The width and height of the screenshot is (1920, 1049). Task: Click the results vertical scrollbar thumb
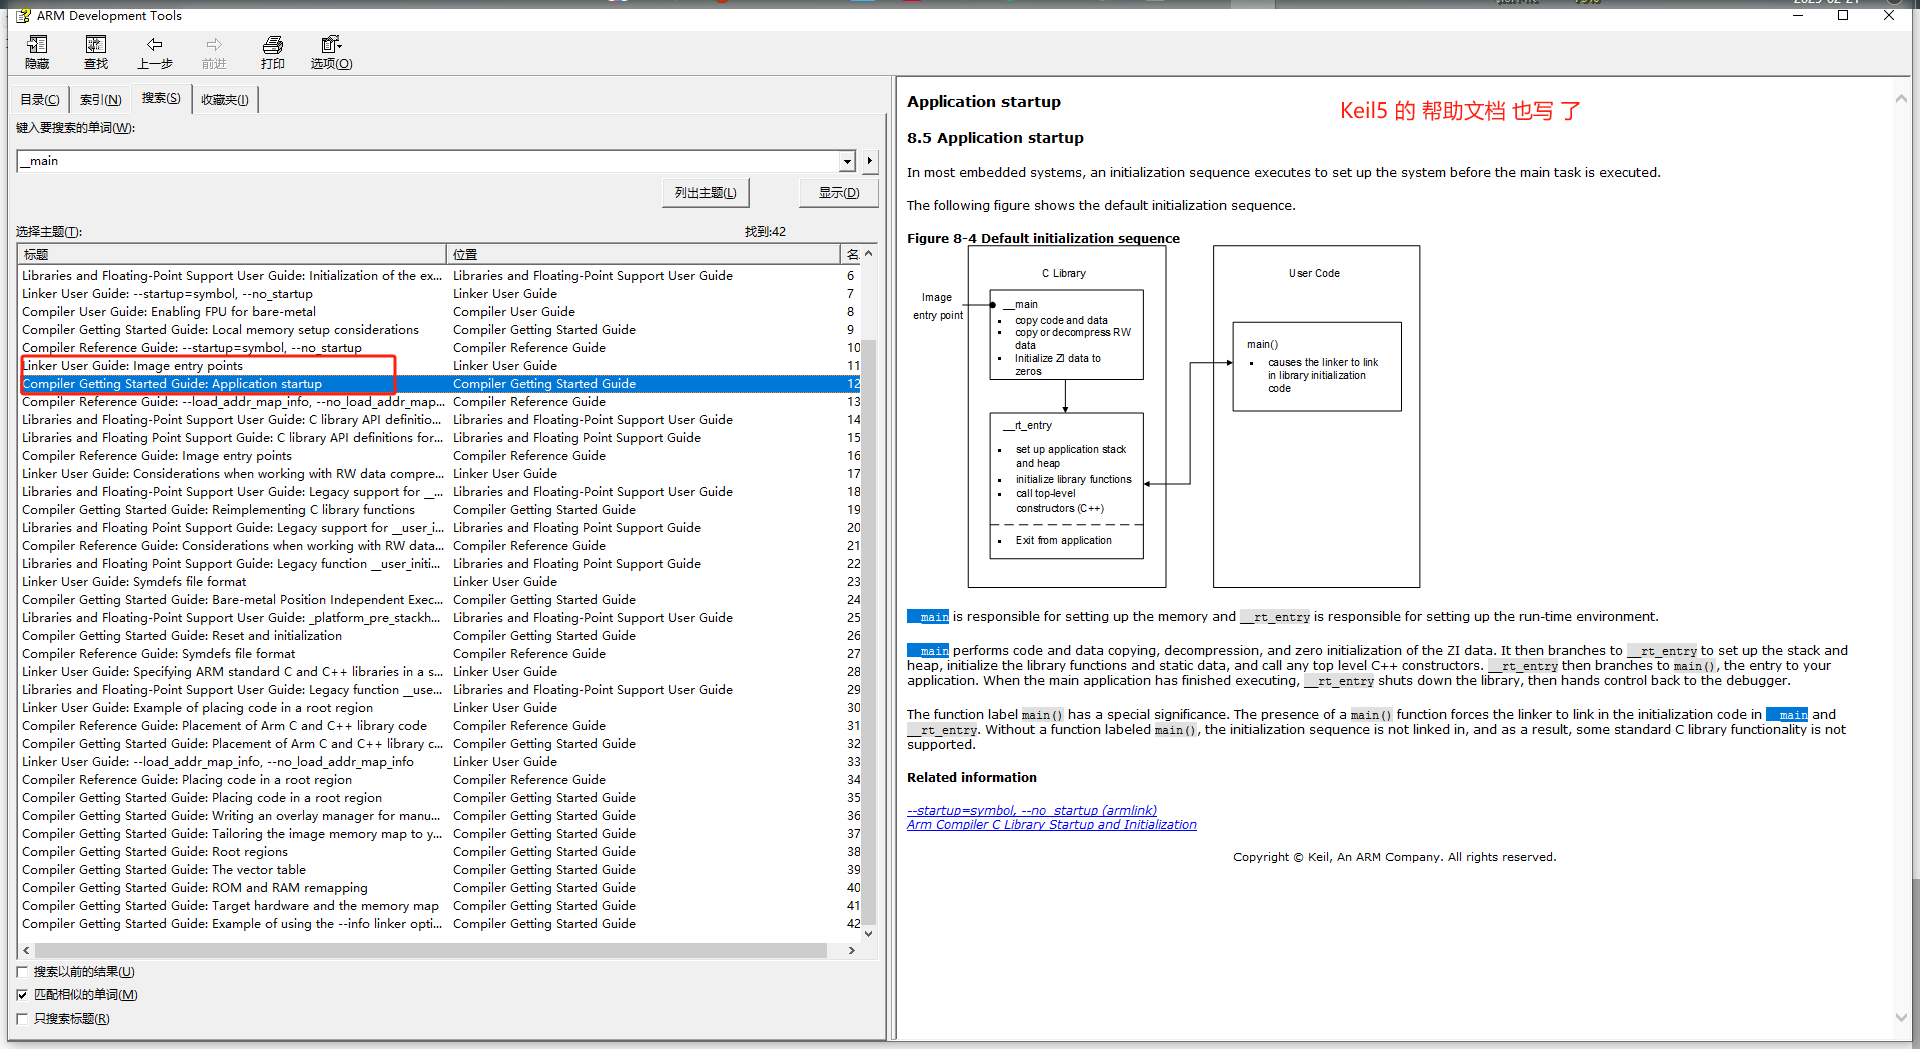[869, 632]
